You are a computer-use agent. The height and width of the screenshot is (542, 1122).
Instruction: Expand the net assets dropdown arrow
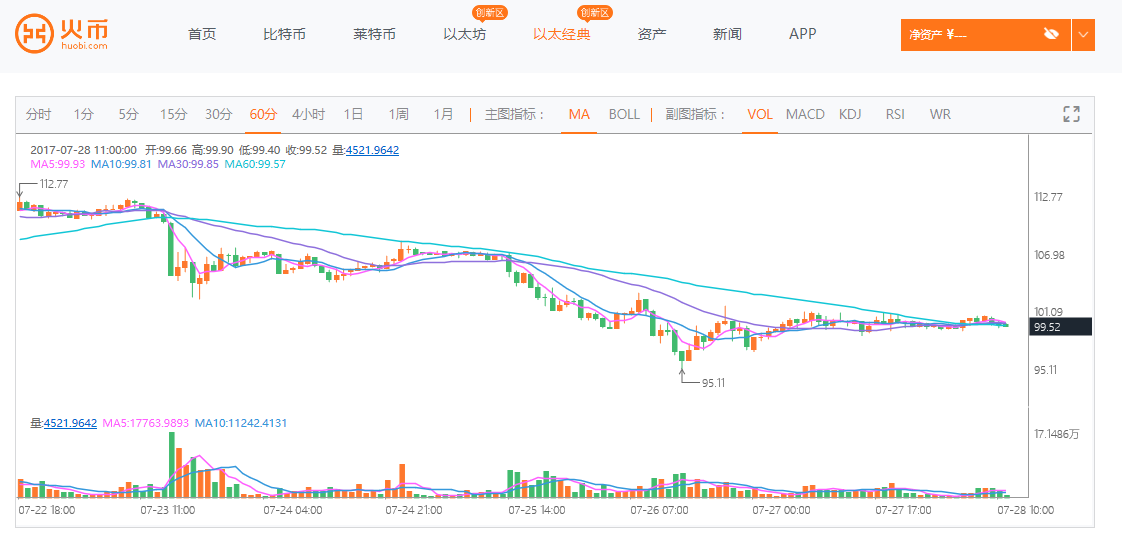[x=1083, y=34]
